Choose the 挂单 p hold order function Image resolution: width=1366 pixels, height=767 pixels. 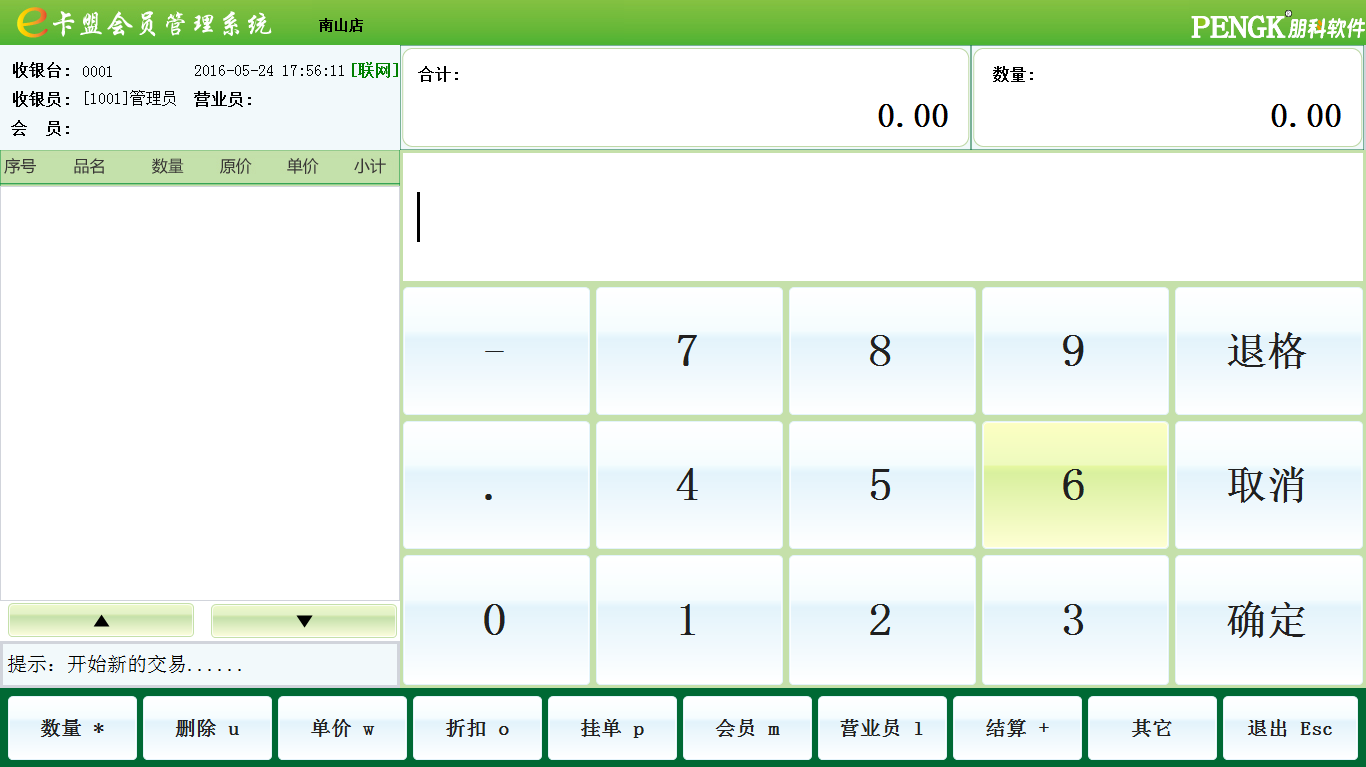[x=612, y=728]
